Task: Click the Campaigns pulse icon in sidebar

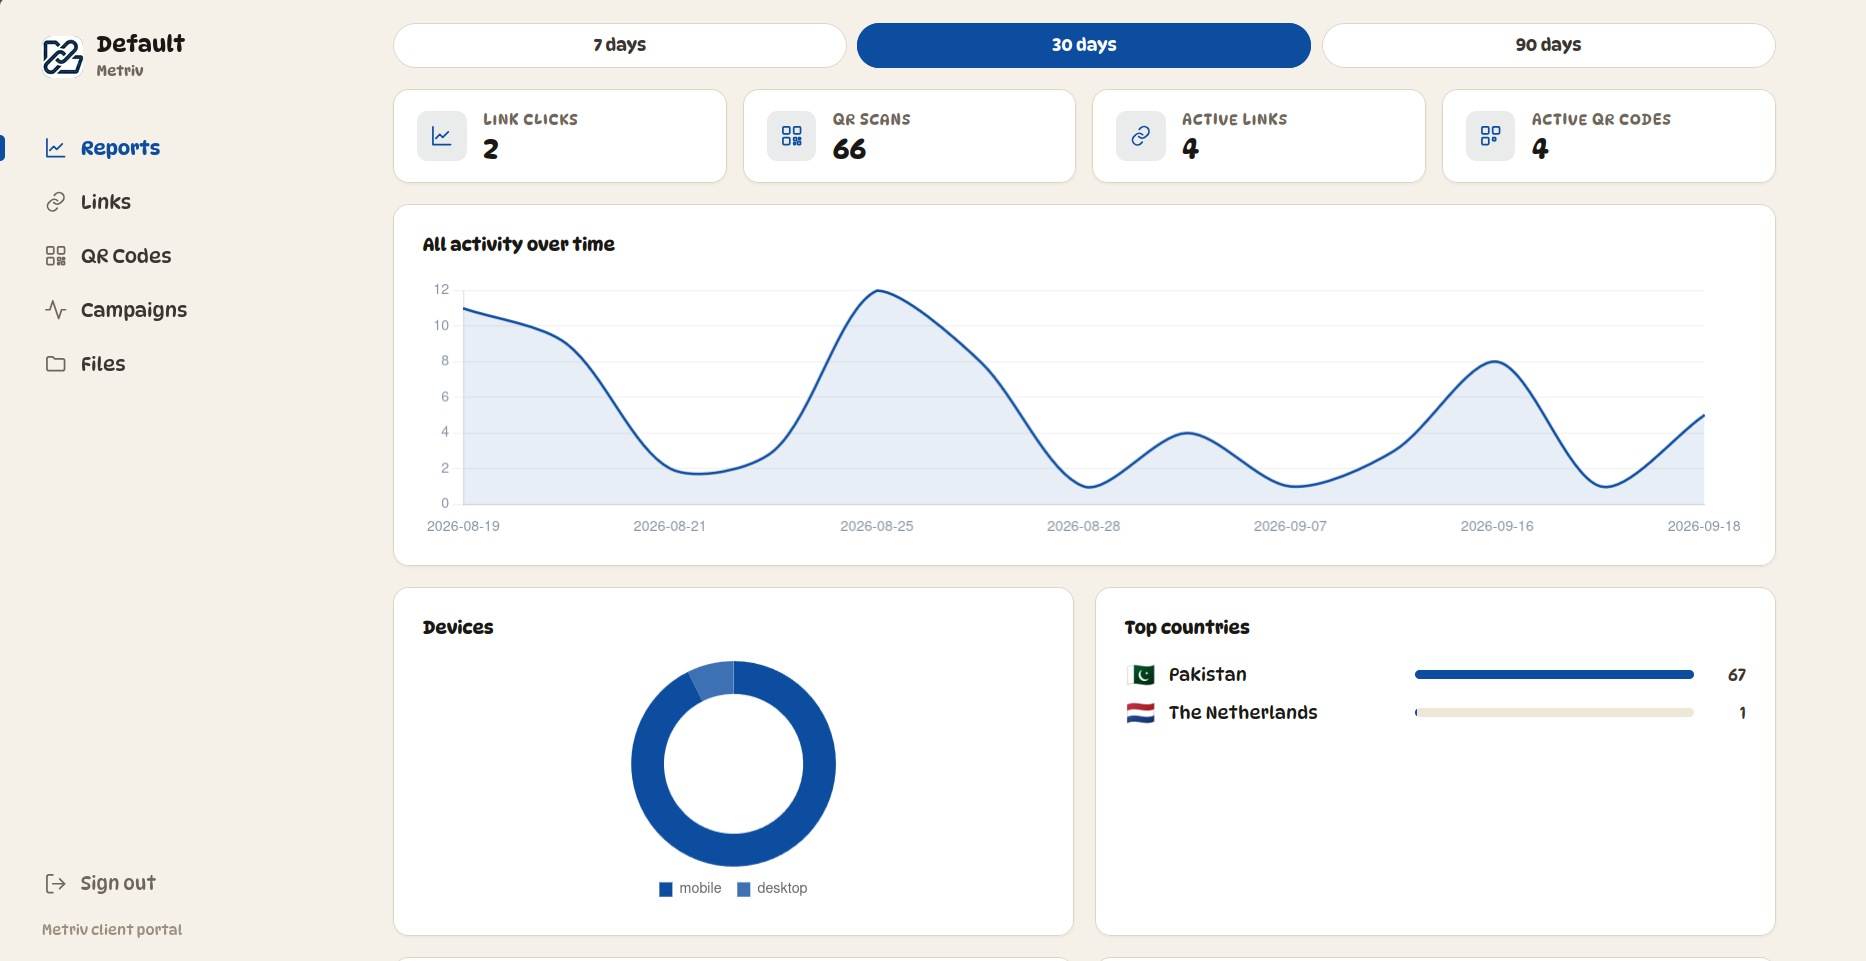Action: click(x=56, y=310)
